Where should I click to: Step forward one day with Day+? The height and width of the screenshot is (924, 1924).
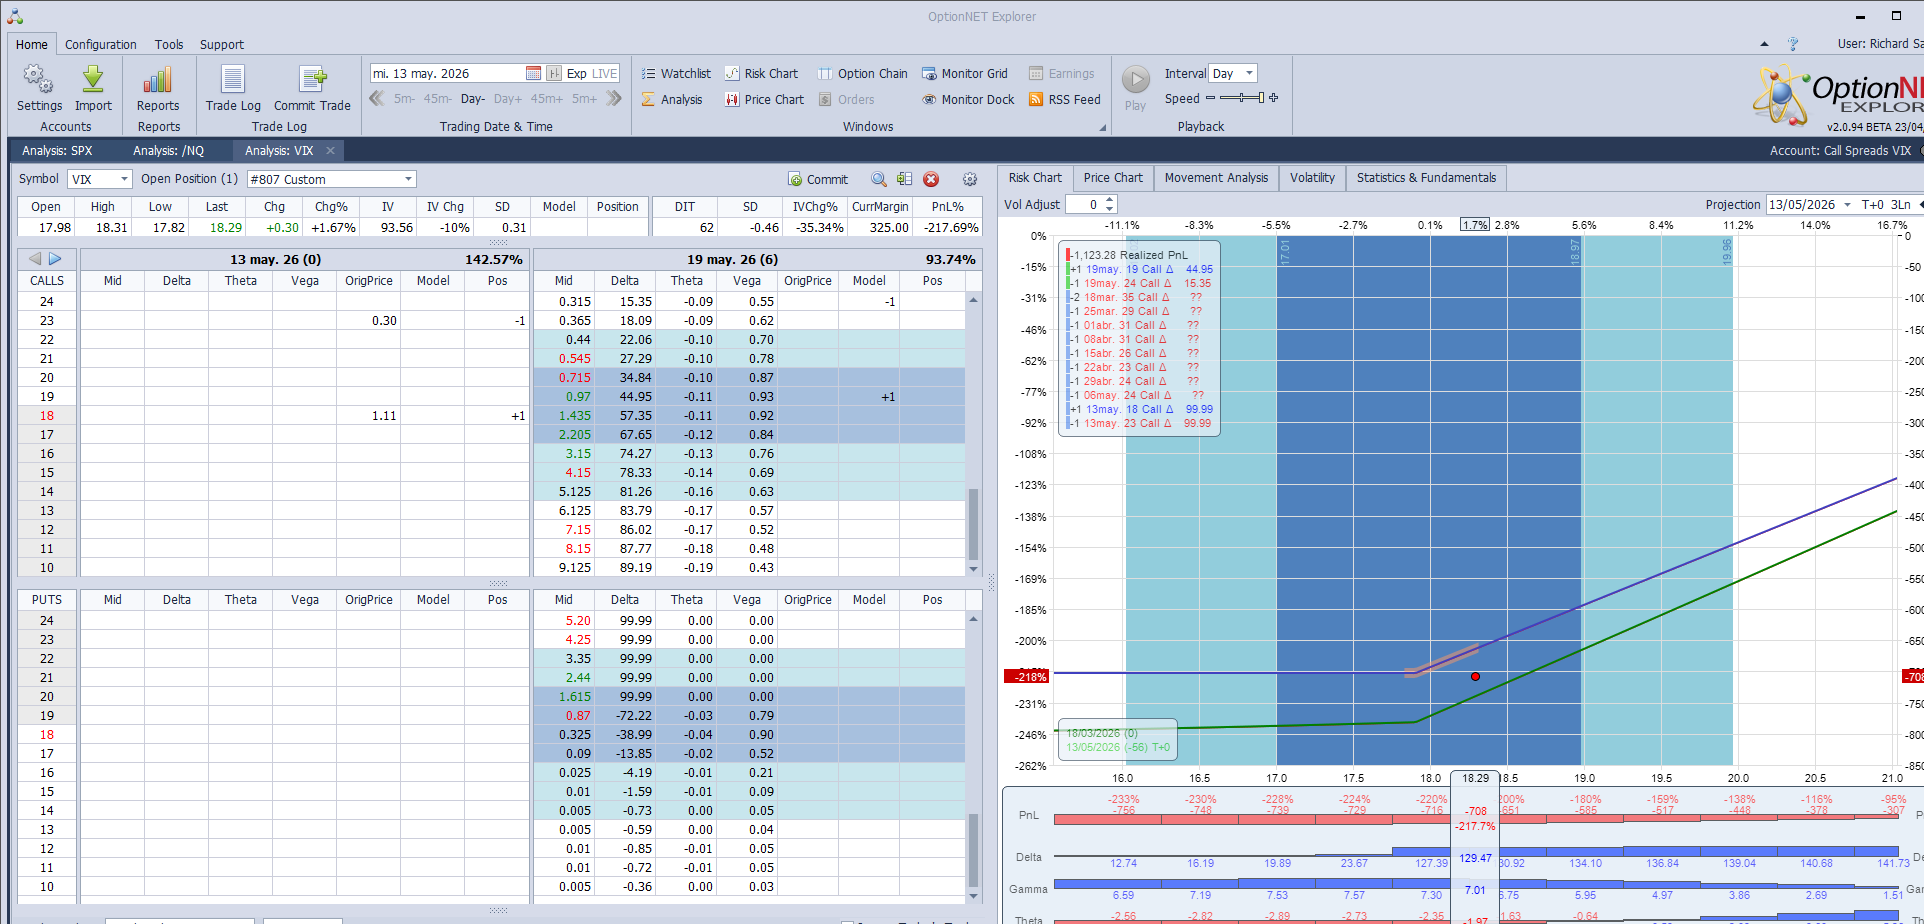point(508,99)
